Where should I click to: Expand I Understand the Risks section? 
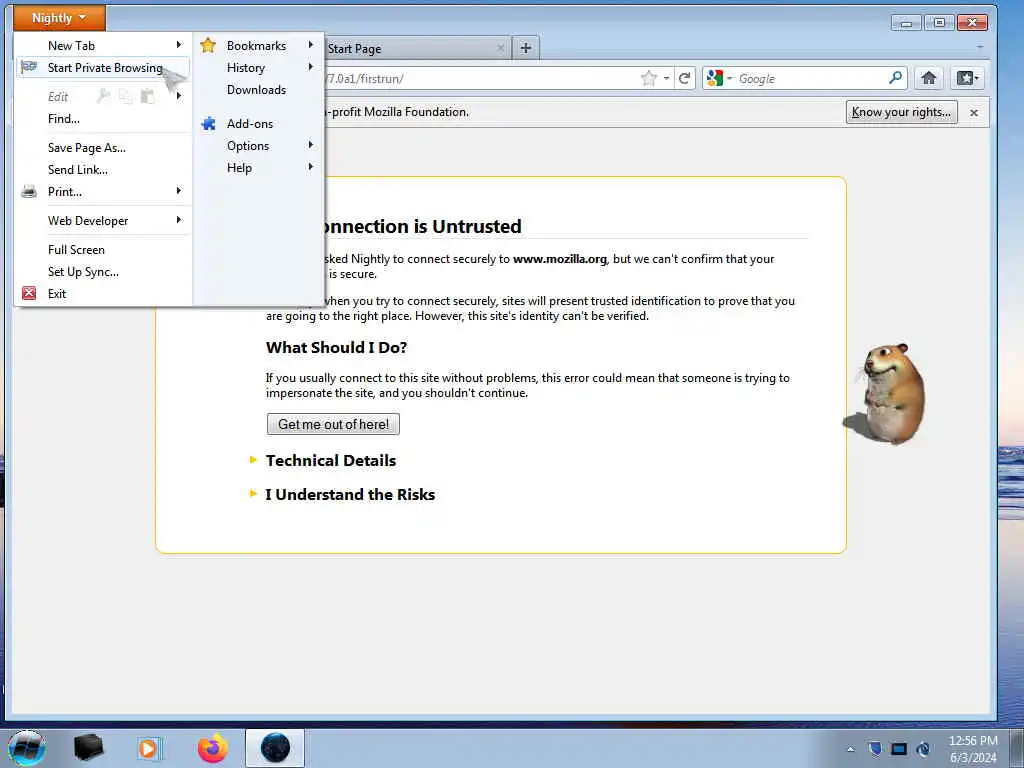pyautogui.click(x=350, y=494)
